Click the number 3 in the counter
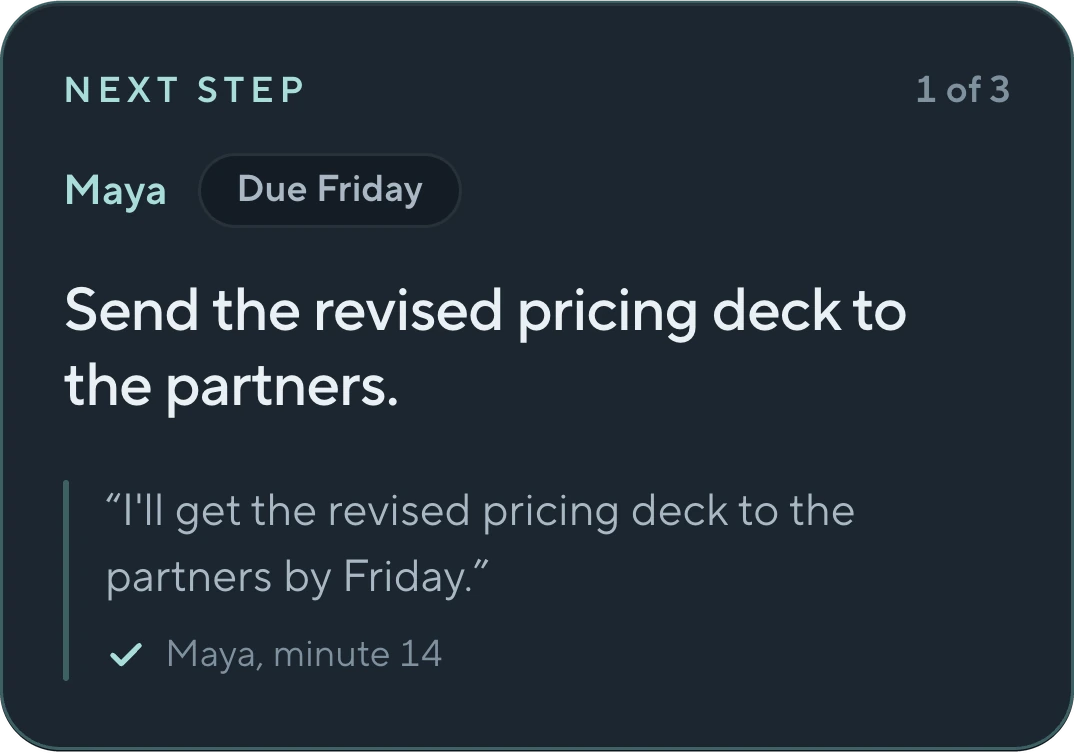1074x753 pixels. click(1000, 90)
